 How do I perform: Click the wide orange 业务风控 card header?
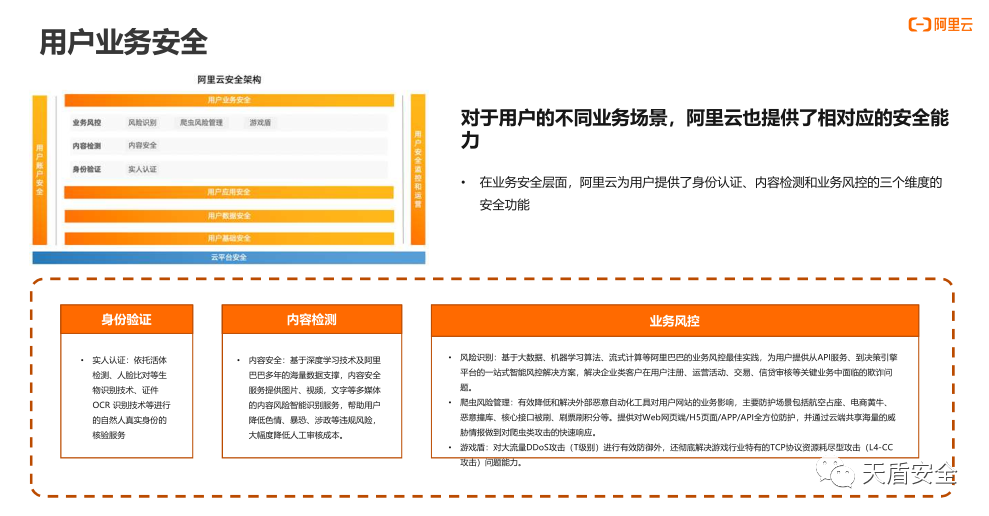pos(675,320)
